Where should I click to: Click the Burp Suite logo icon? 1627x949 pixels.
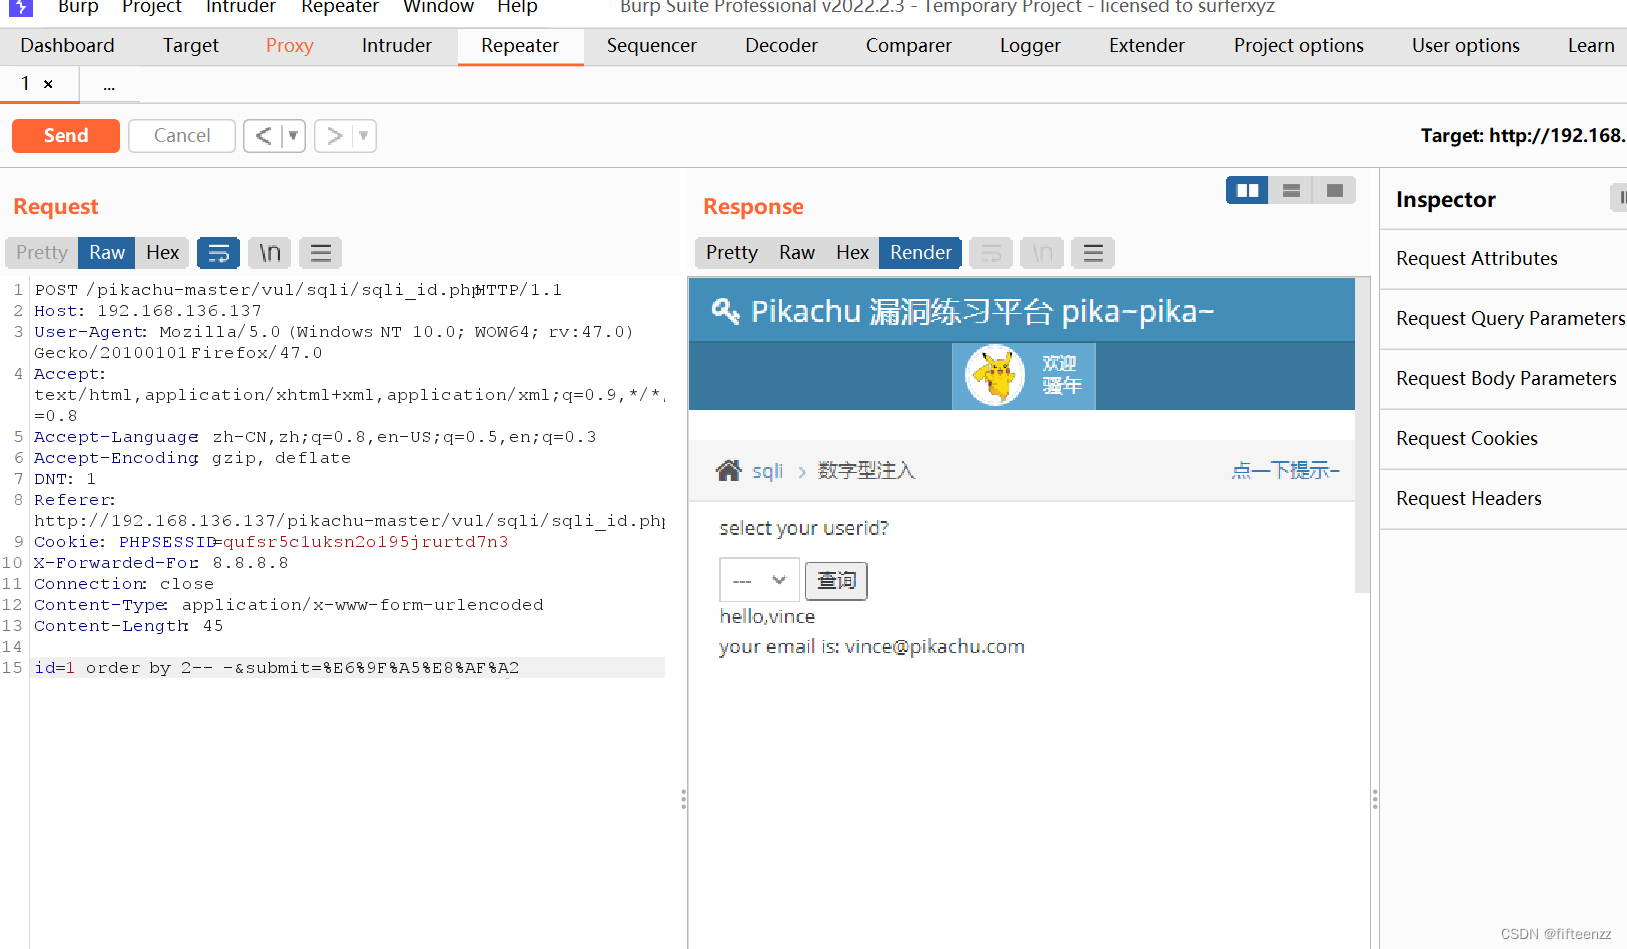pos(21,7)
